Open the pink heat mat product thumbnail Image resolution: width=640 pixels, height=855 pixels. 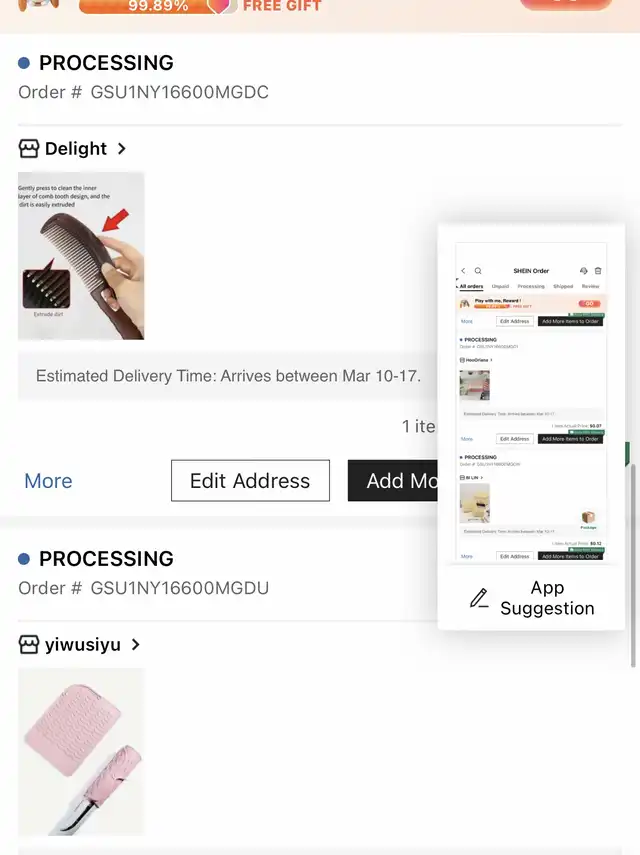click(81, 752)
